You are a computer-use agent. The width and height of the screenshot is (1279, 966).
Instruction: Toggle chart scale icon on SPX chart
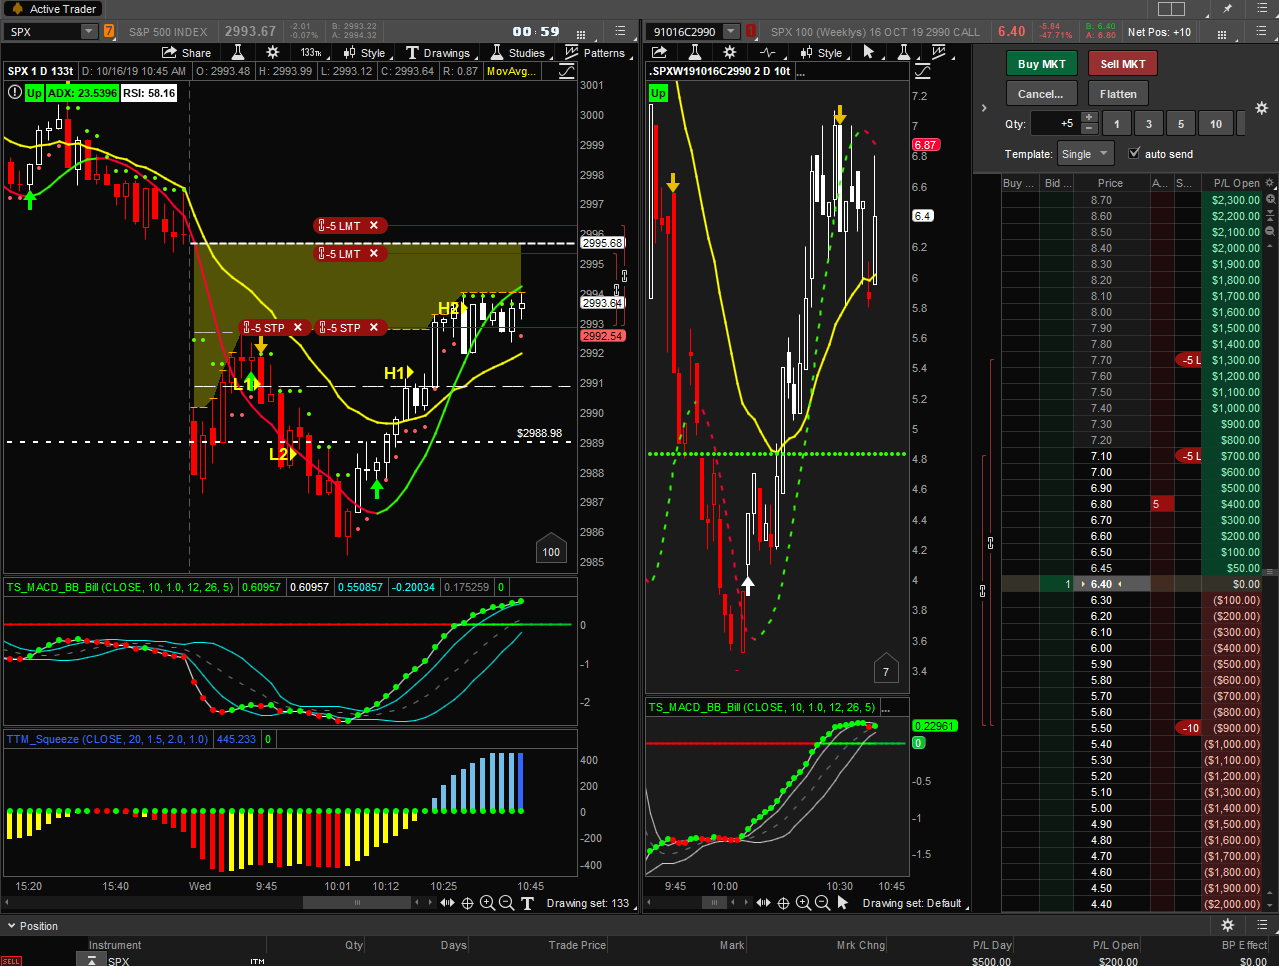click(x=567, y=71)
